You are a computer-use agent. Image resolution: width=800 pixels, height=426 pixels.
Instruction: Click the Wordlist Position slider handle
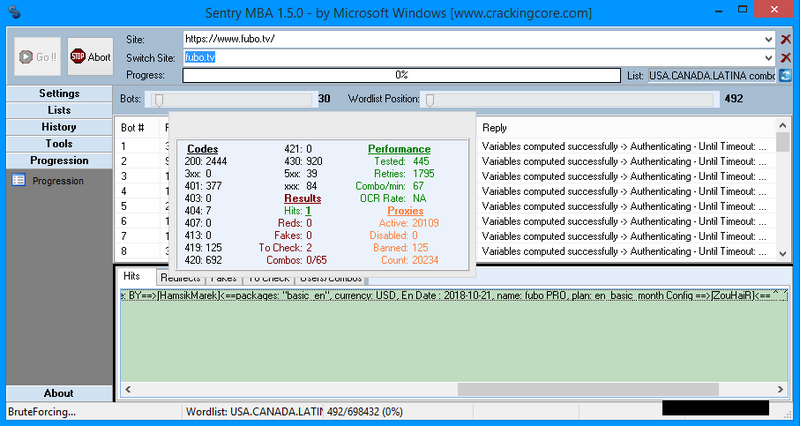[430, 99]
